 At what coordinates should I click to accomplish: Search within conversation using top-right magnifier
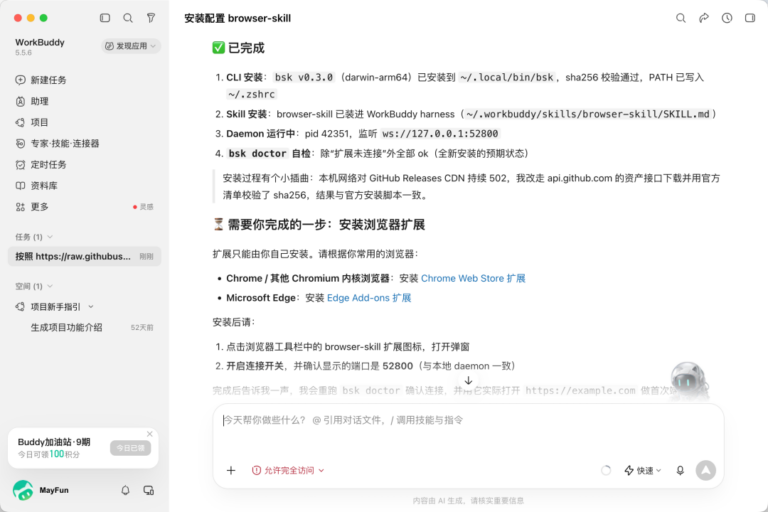(x=681, y=18)
